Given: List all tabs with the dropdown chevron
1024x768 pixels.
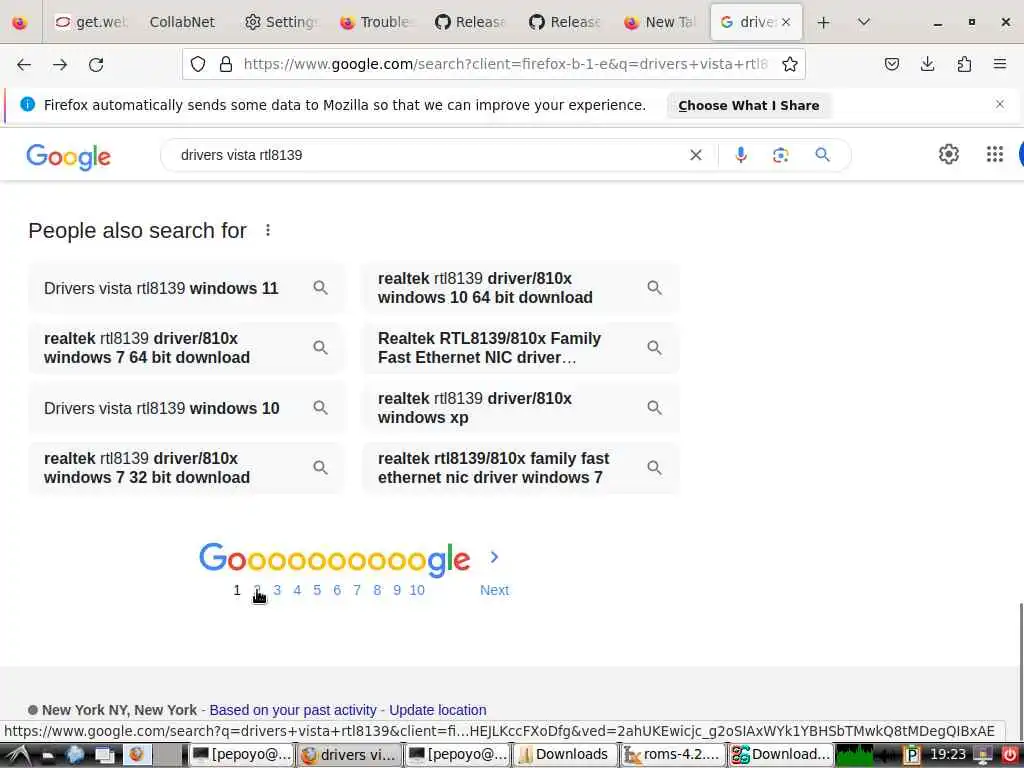Looking at the screenshot, I should [x=863, y=22].
